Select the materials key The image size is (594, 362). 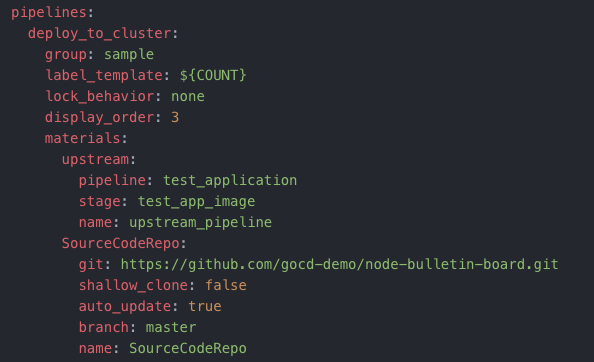pos(83,138)
